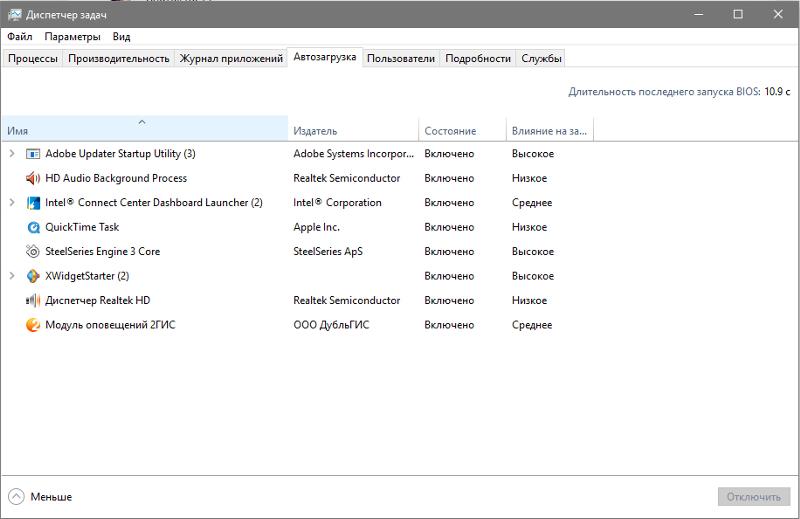Go to the Пользователи tab
The height and width of the screenshot is (519, 800).
point(401,58)
